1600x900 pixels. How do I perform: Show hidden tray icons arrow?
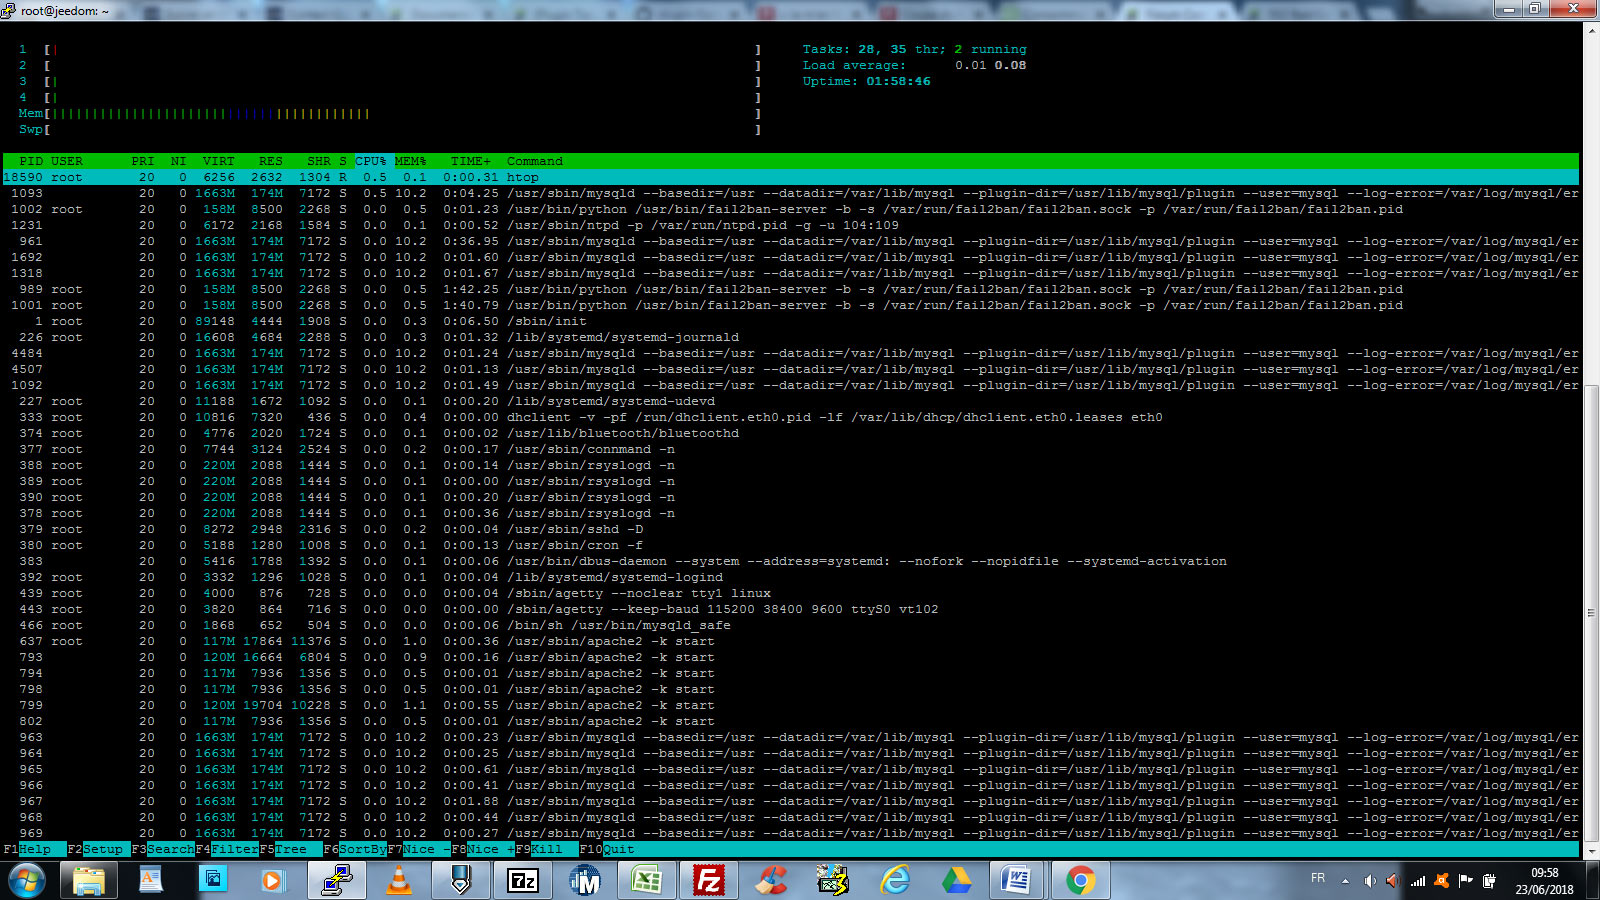click(1345, 881)
